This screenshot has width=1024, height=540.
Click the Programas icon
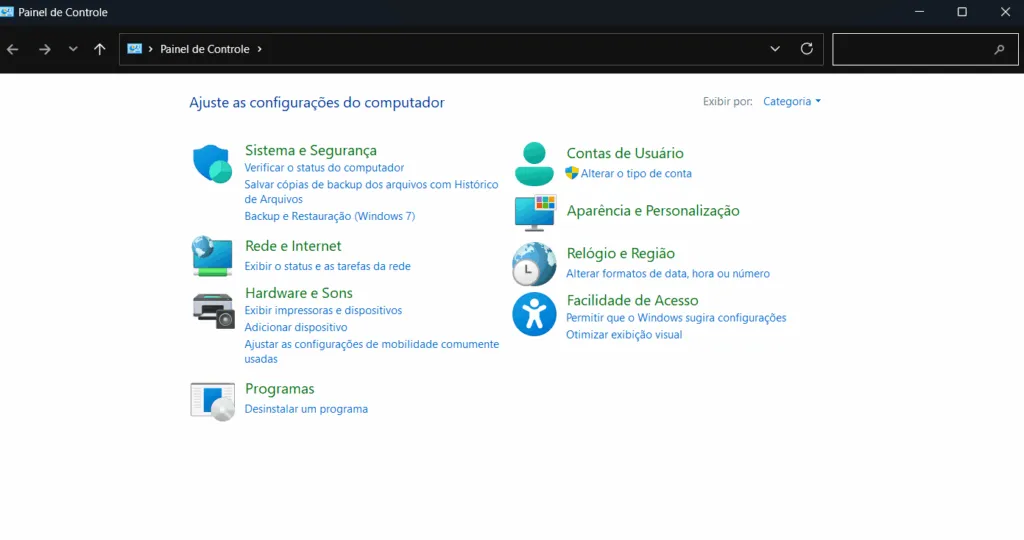click(212, 400)
